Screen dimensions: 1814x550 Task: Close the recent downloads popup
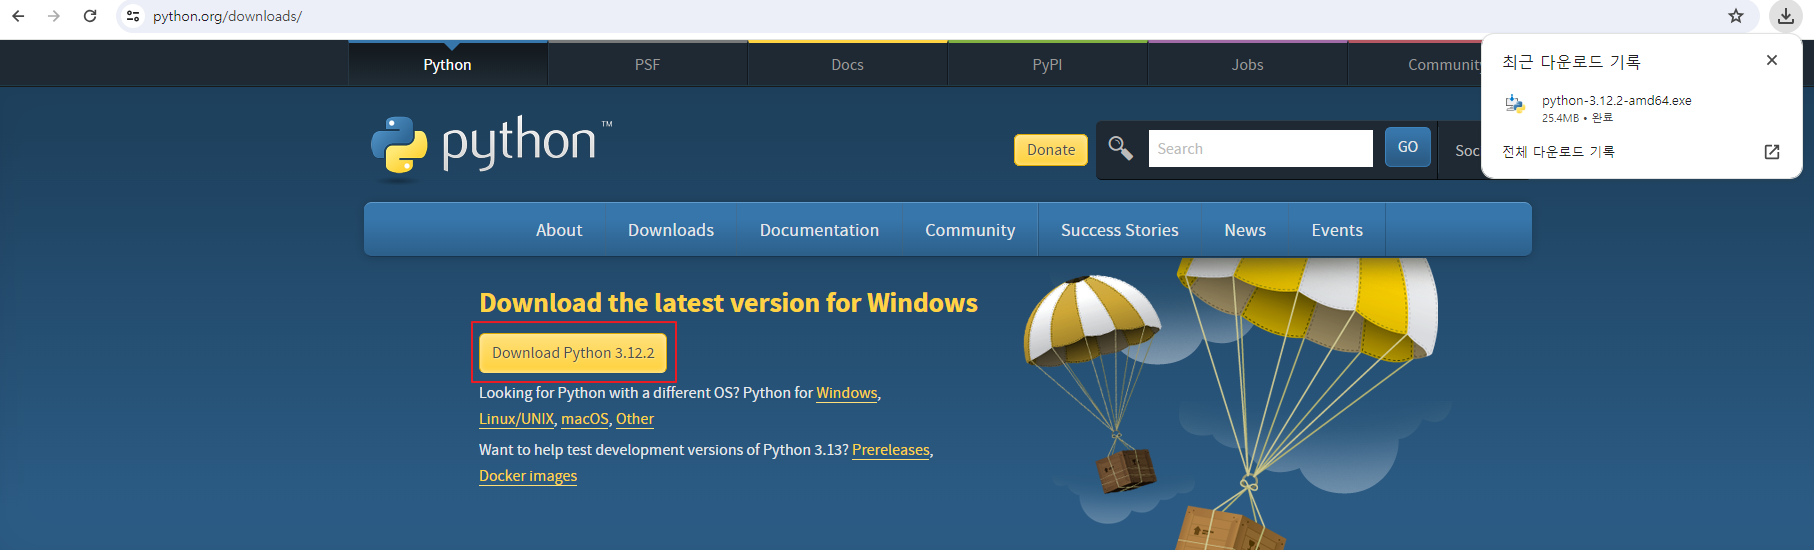coord(1772,60)
